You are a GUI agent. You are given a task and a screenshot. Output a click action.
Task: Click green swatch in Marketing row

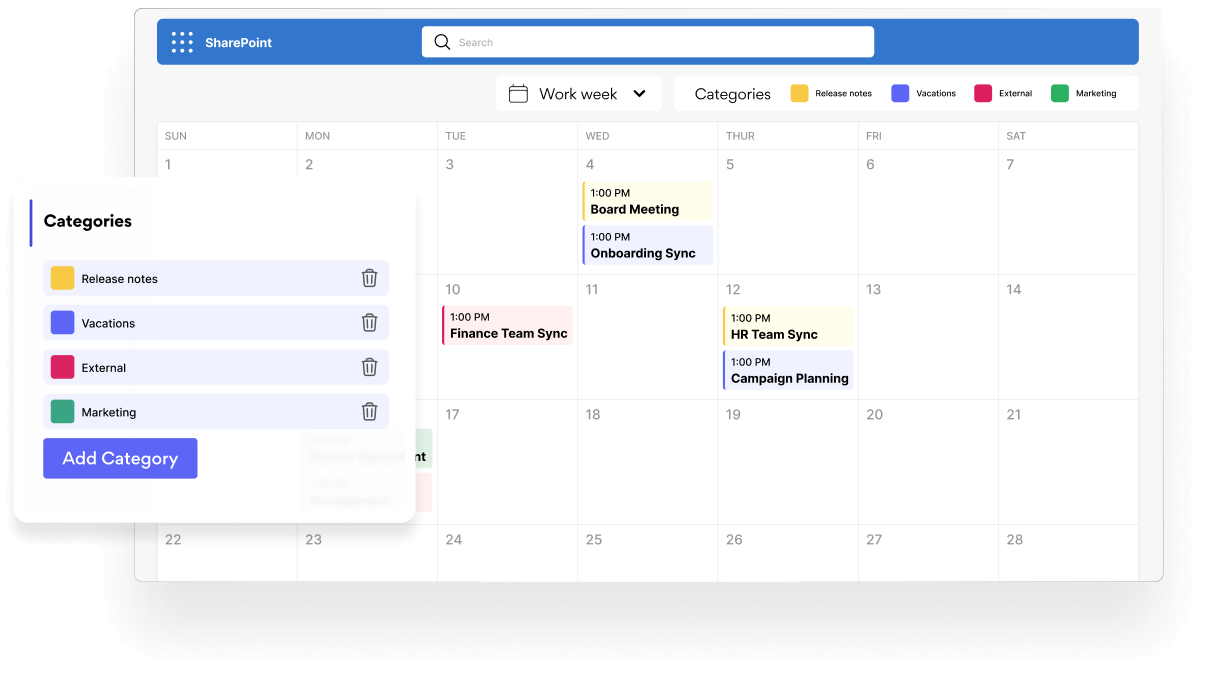pos(62,411)
